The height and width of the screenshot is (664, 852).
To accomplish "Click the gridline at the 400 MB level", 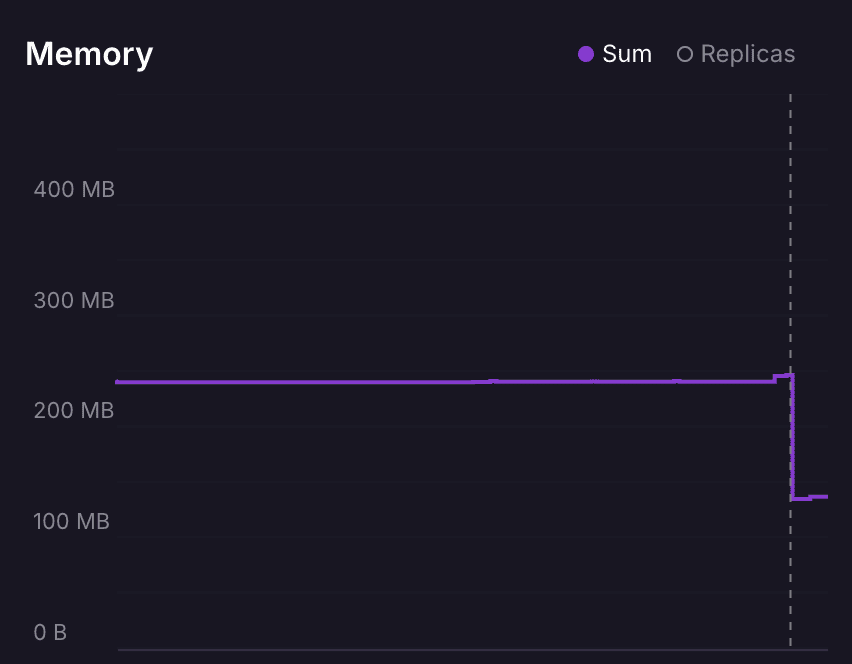I will (450, 205).
